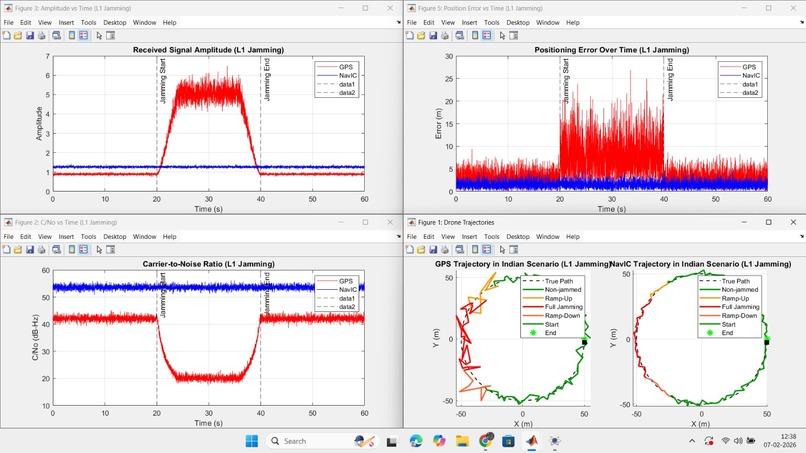Image resolution: width=806 pixels, height=453 pixels.
Task: Click Open File icon in Figure 2 toolbar
Action: tap(18, 249)
